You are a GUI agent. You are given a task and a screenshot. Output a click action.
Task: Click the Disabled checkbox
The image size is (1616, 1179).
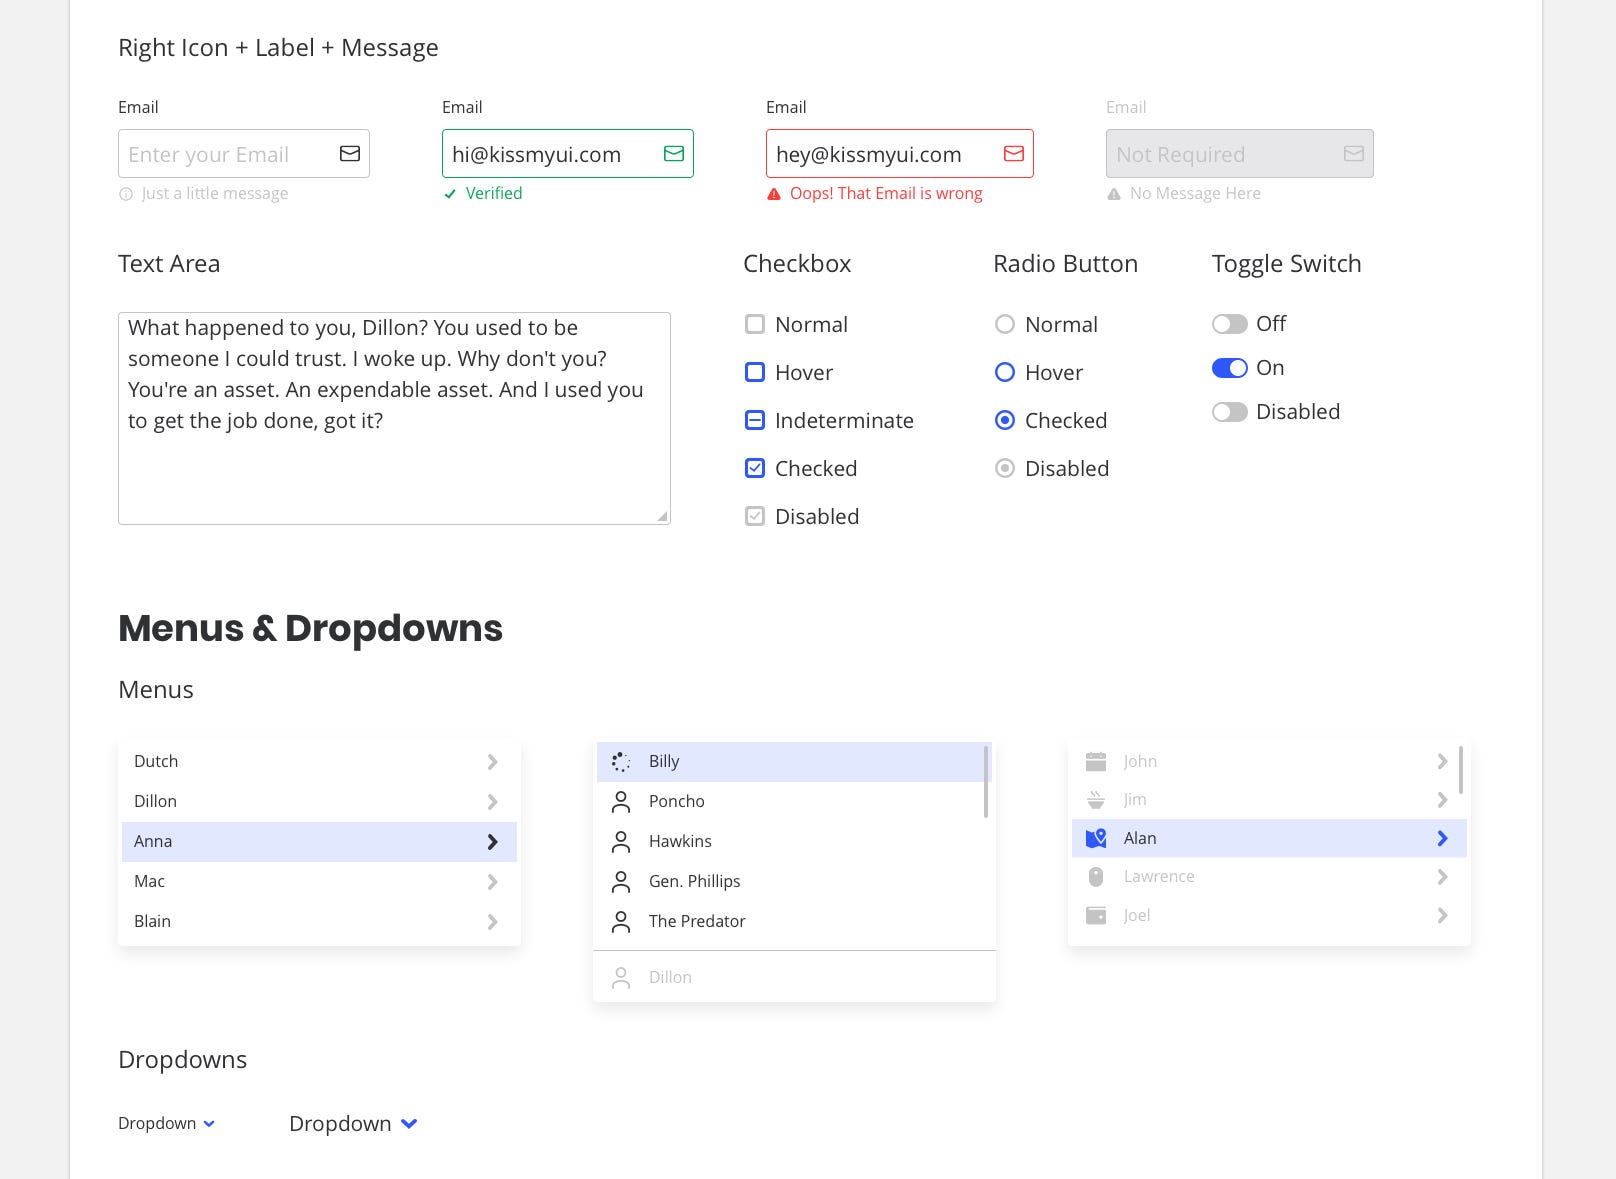[x=755, y=516]
